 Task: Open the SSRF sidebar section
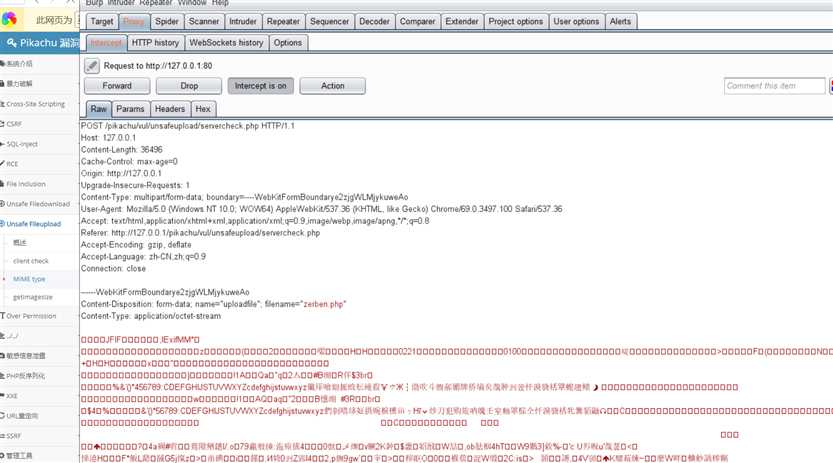14,436
